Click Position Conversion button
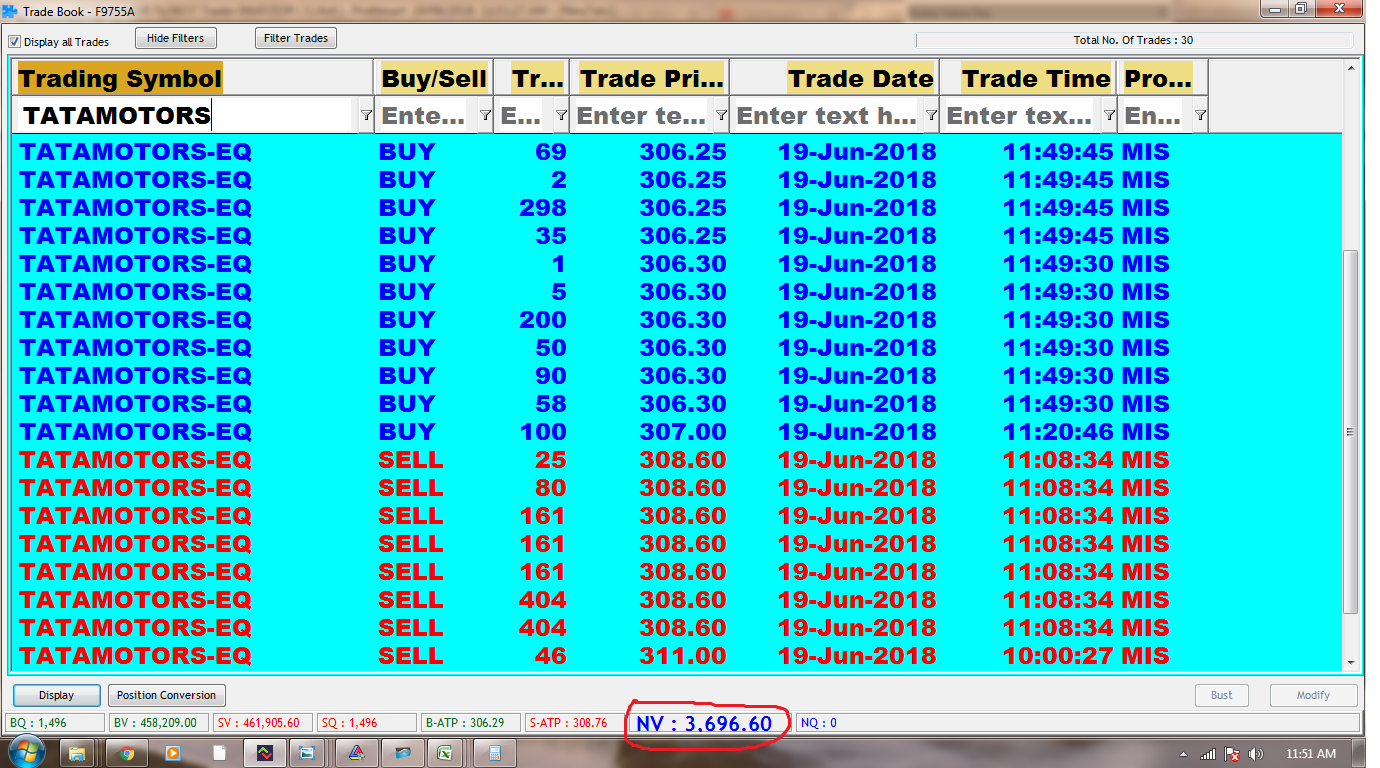This screenshot has height=768, width=1380. pos(166,695)
